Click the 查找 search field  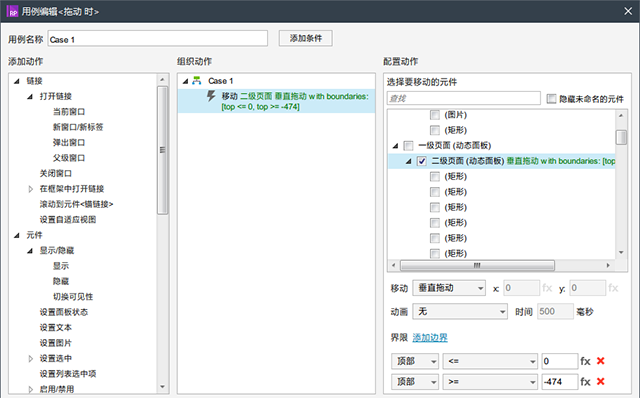pyautogui.click(x=464, y=98)
